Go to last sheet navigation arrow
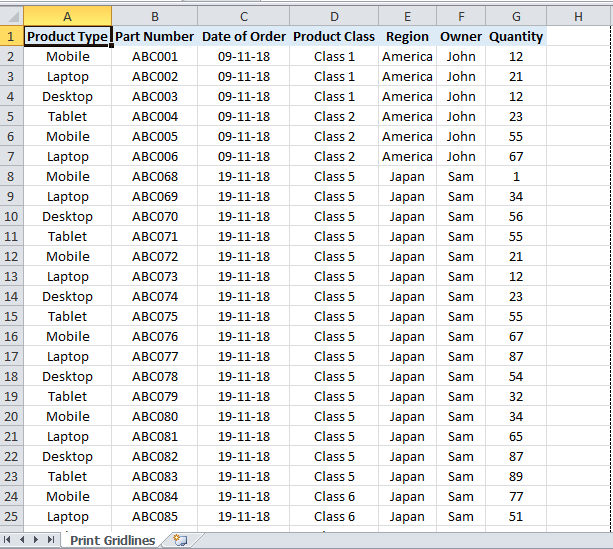The height and width of the screenshot is (549, 613). [x=50, y=540]
